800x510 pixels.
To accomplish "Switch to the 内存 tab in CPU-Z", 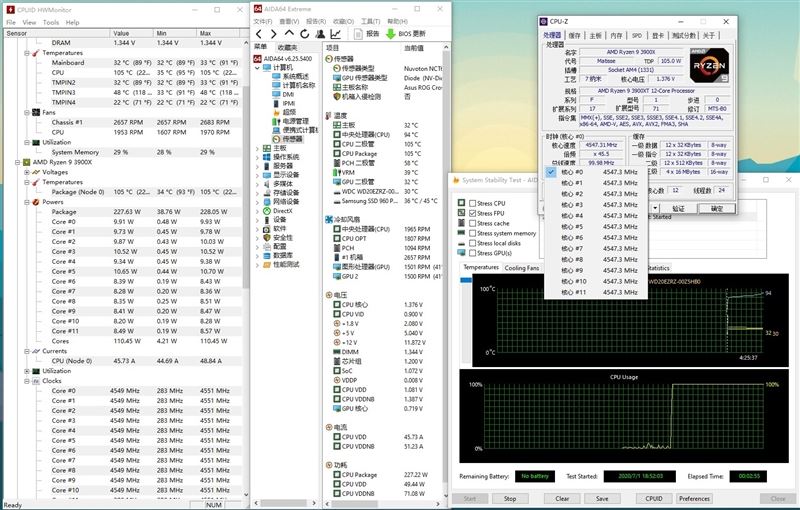I will 616,35.
